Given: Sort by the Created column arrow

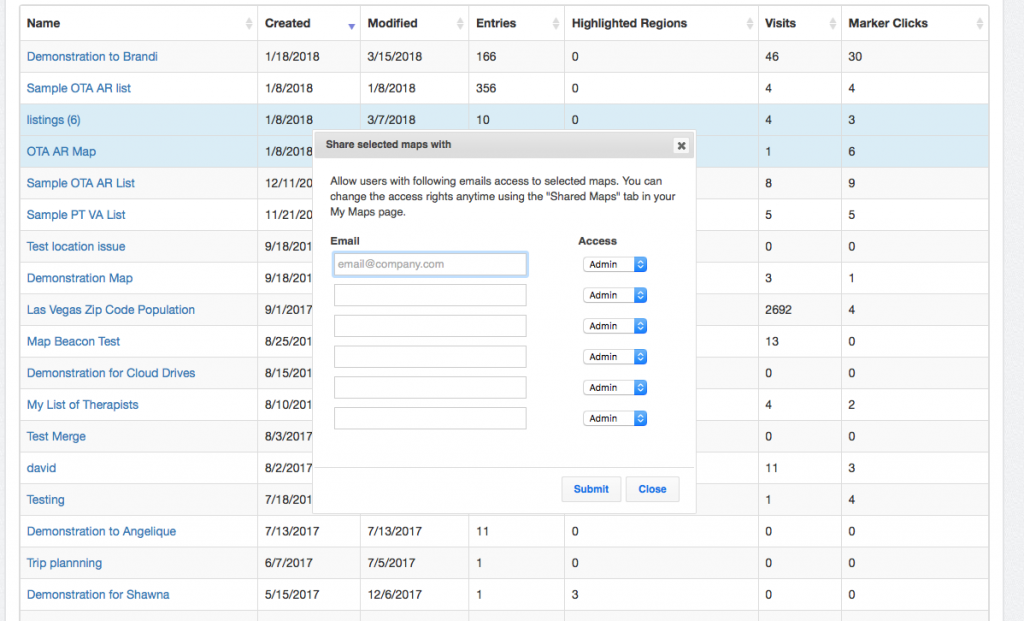Looking at the screenshot, I should point(350,24).
